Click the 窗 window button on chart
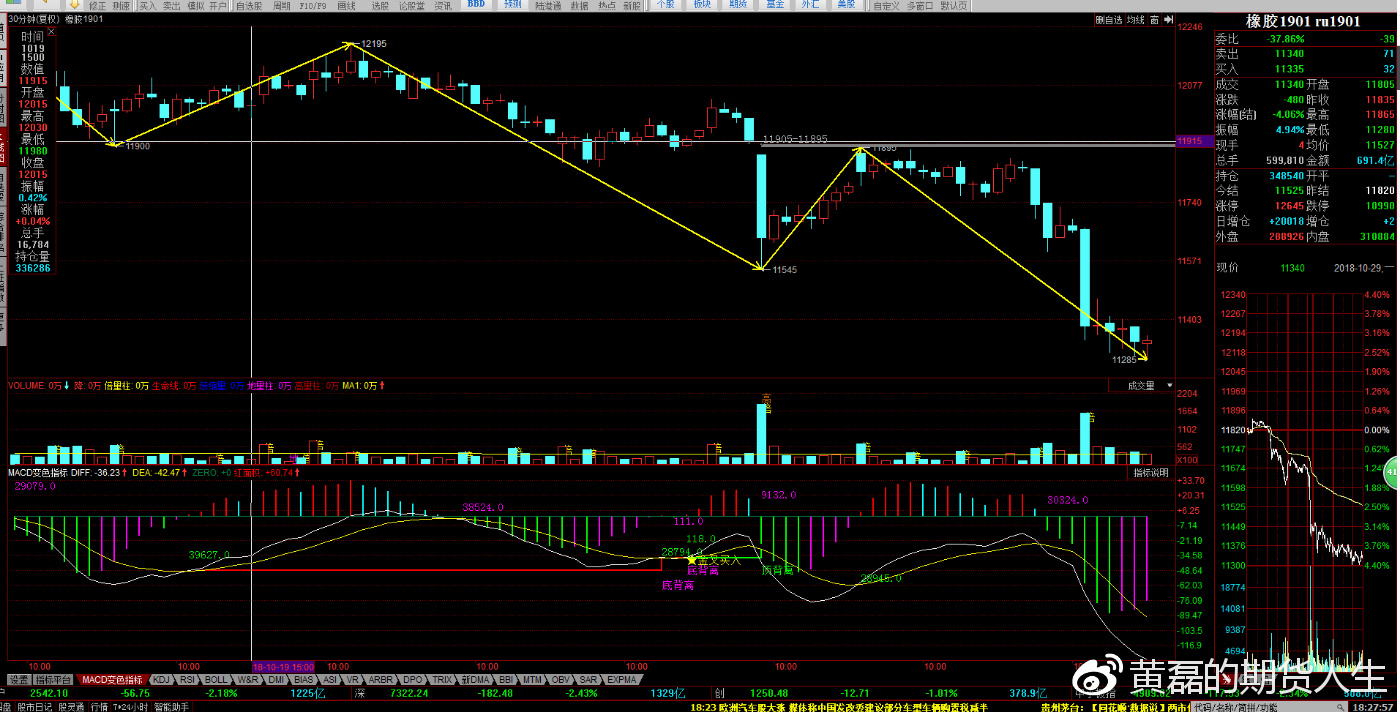This screenshot has height=712, width=1400. click(1154, 19)
